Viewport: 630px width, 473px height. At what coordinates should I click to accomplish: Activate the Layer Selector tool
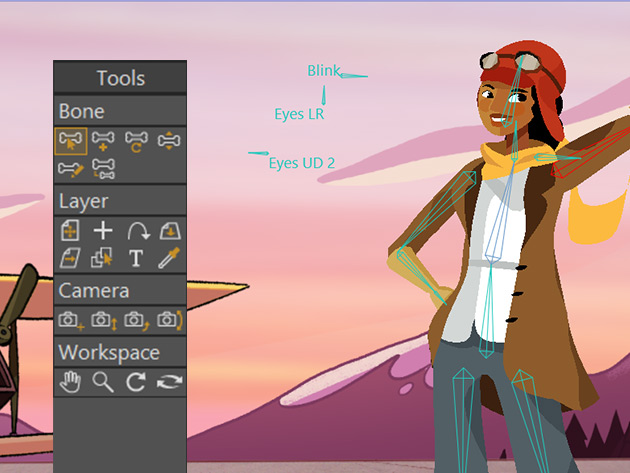tap(102, 258)
